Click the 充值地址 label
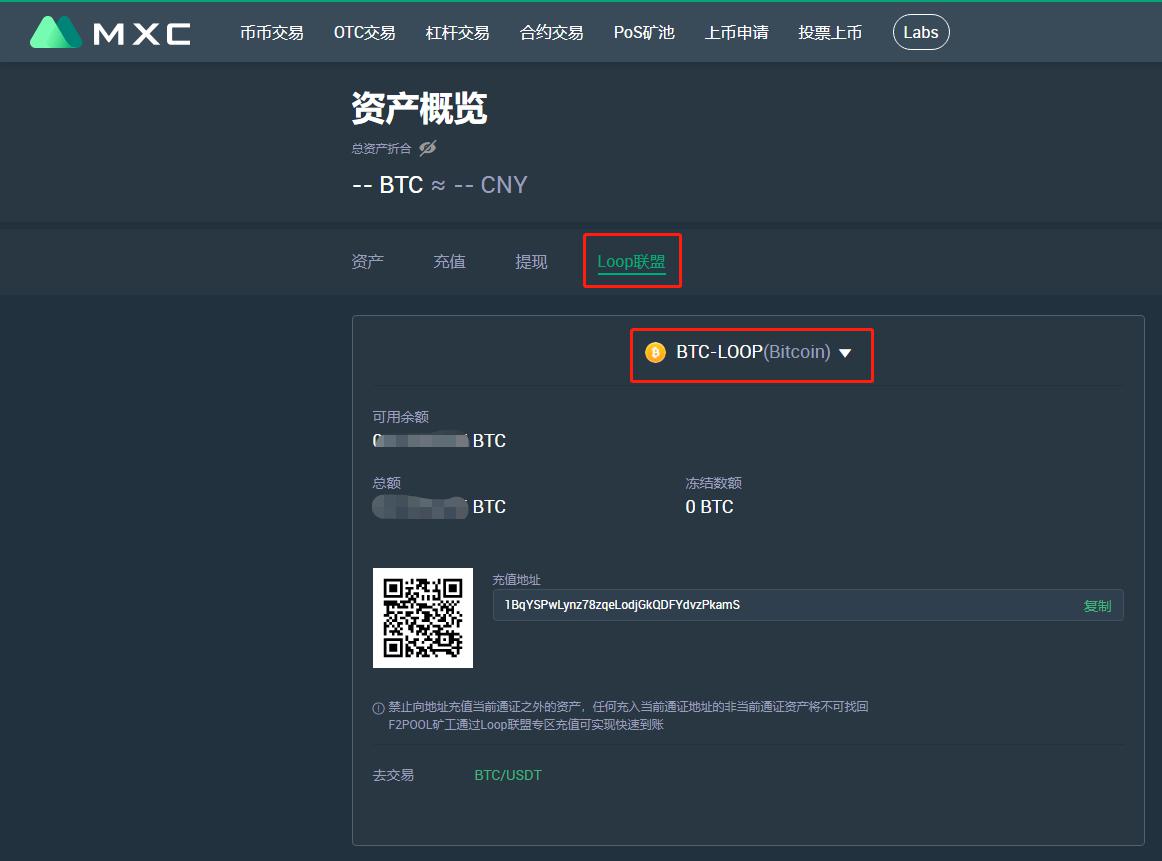 (x=517, y=579)
